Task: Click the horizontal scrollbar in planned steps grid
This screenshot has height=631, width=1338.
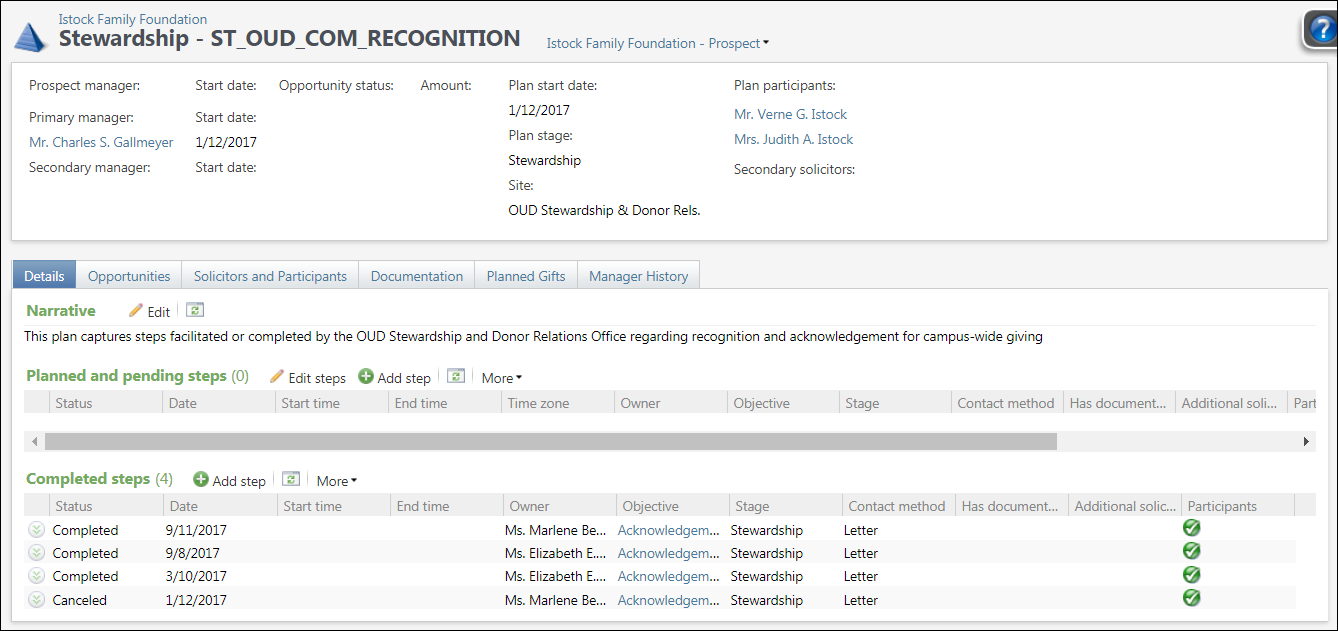Action: (550, 441)
